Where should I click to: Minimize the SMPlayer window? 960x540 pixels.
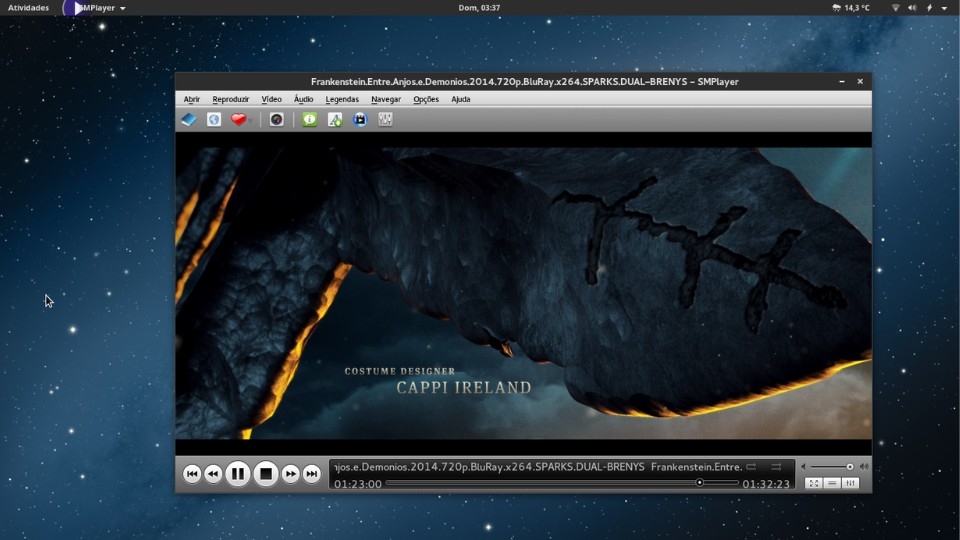[842, 81]
